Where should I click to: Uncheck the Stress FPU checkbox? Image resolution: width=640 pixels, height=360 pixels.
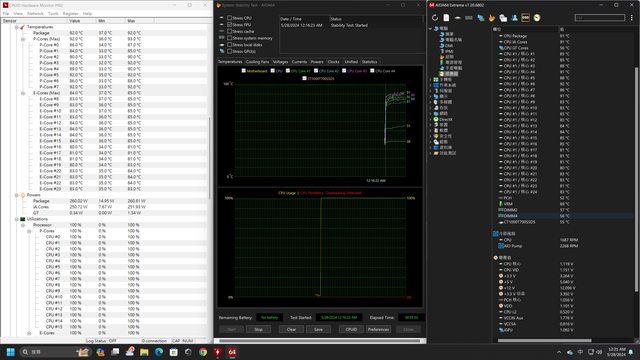[229, 24]
